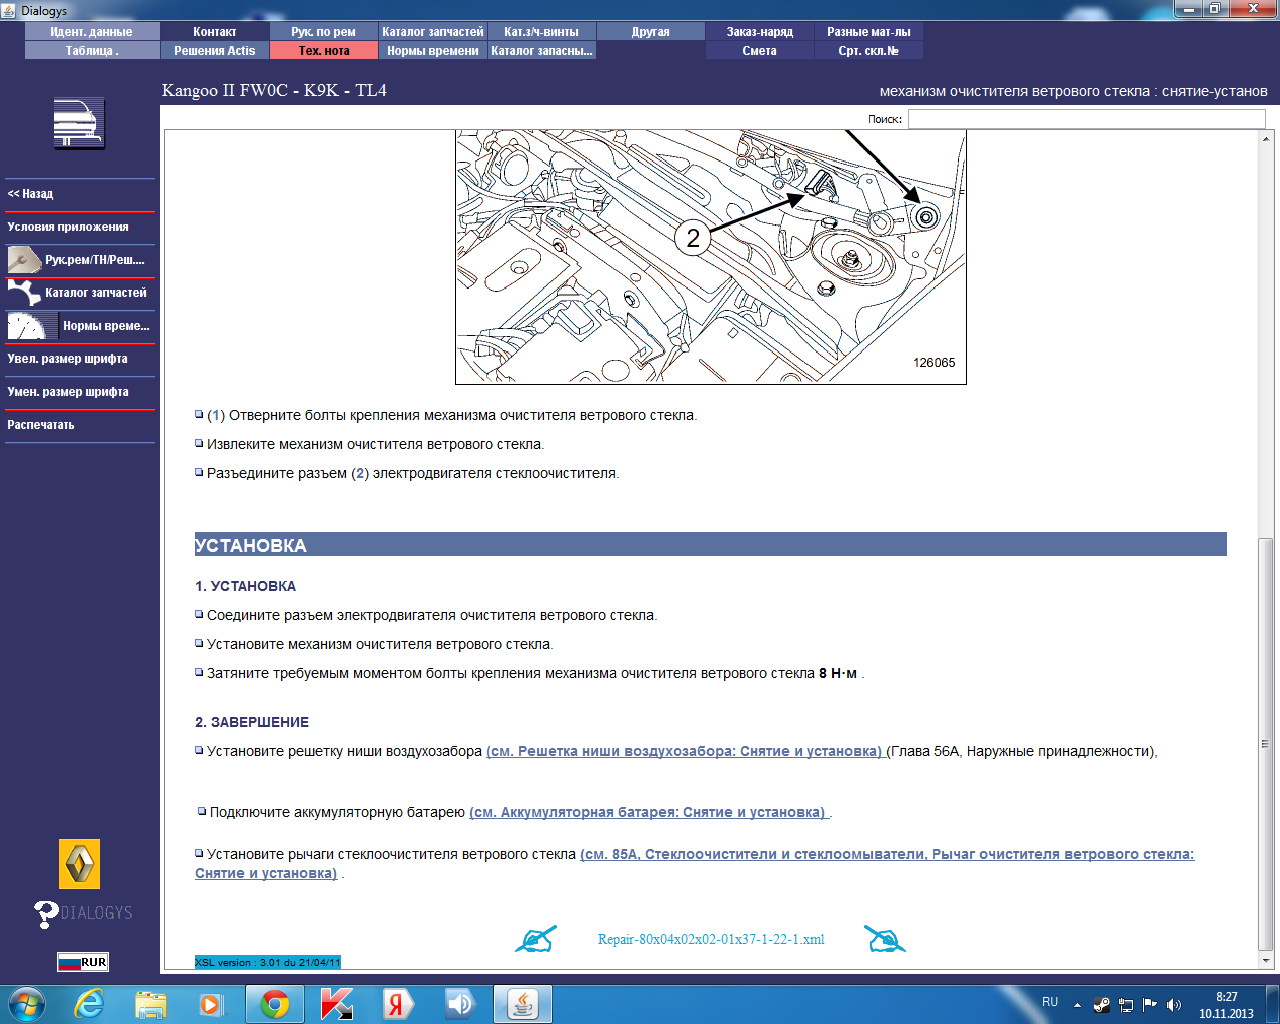This screenshot has height=1024, width=1280.
Task: Click the left pencil annotation icon
Action: [x=535, y=939]
